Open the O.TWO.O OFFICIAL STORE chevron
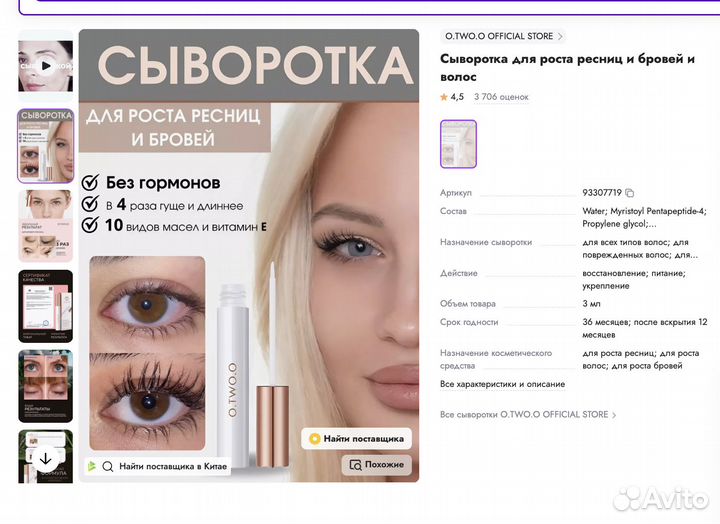The width and height of the screenshot is (720, 524). (x=560, y=36)
